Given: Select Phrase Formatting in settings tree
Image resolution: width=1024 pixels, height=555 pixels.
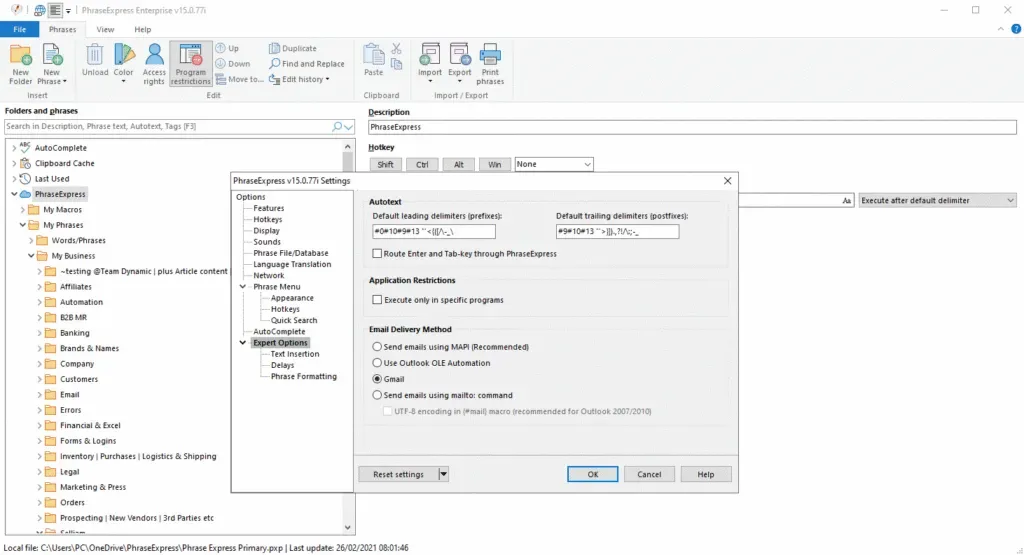Looking at the screenshot, I should coord(304,376).
